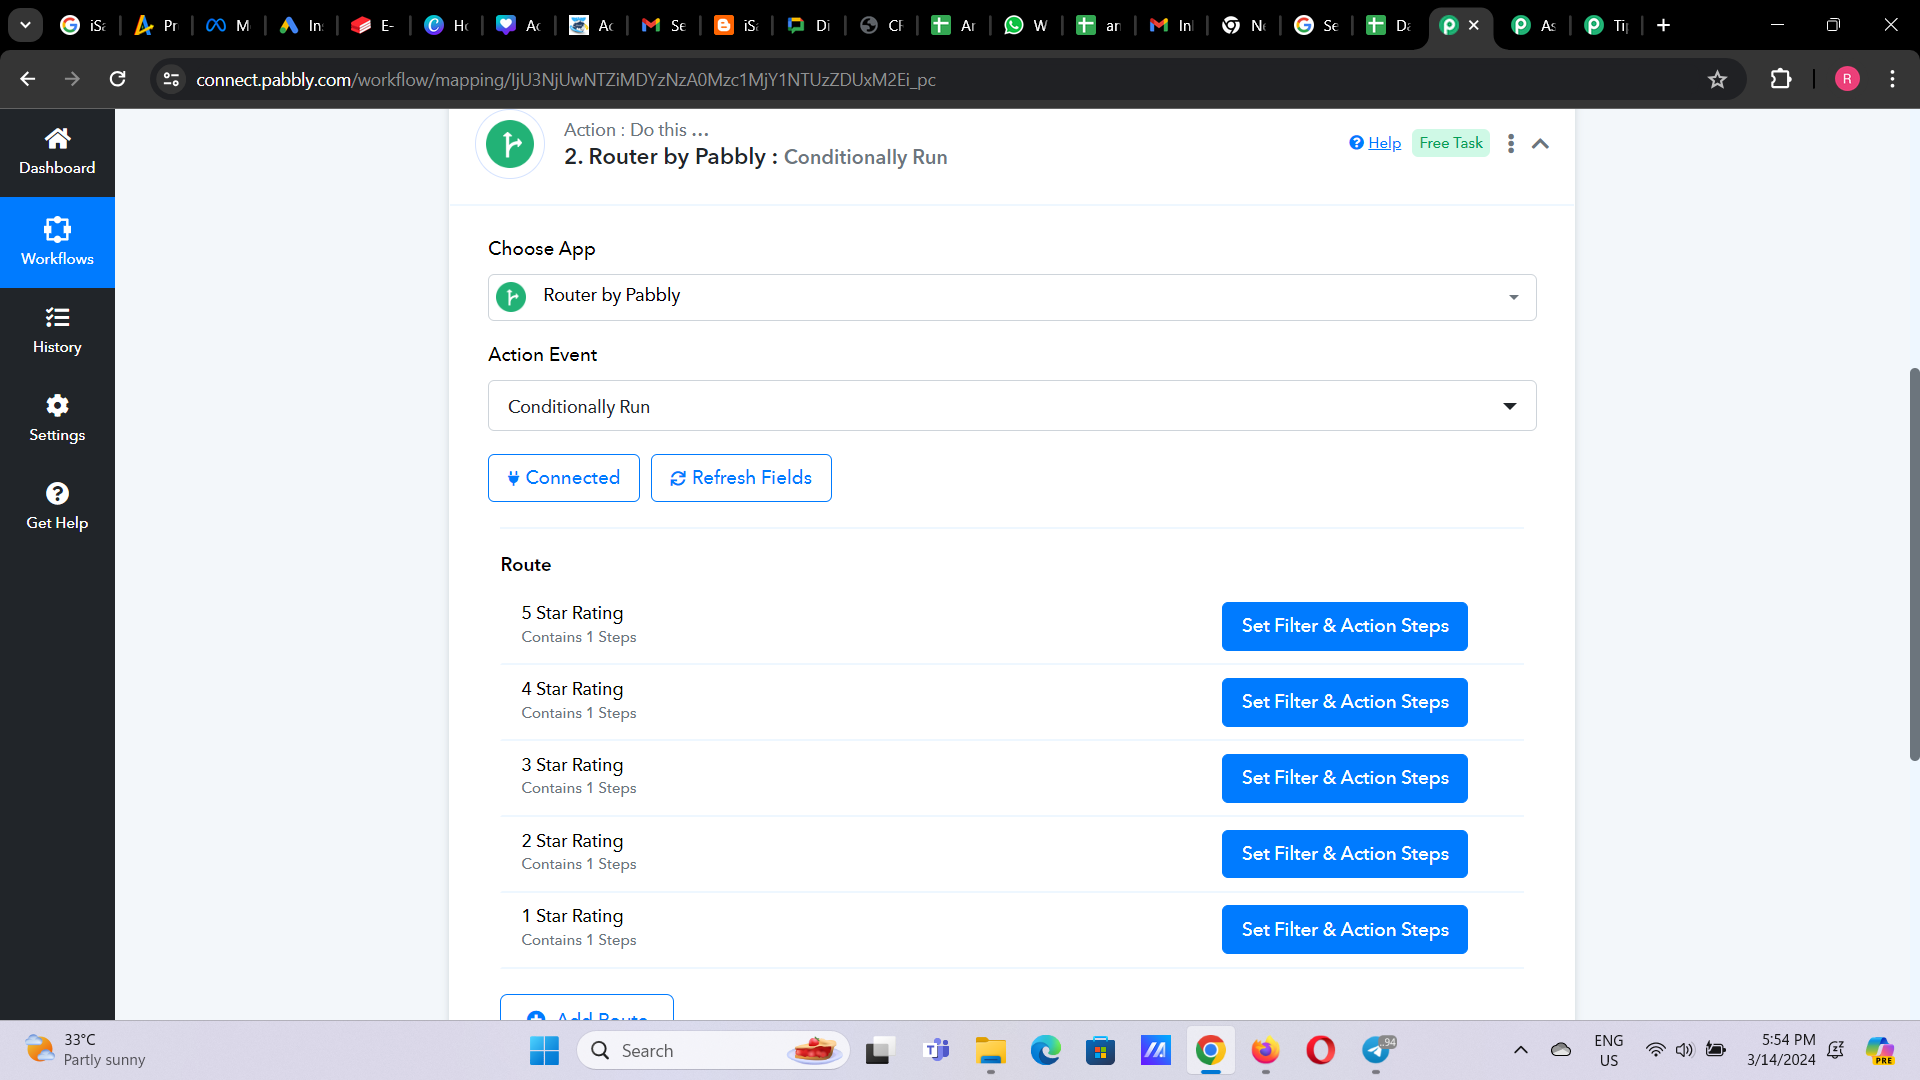Switch to the WhatsApp tab
The width and height of the screenshot is (1920, 1080).
point(1027,25)
